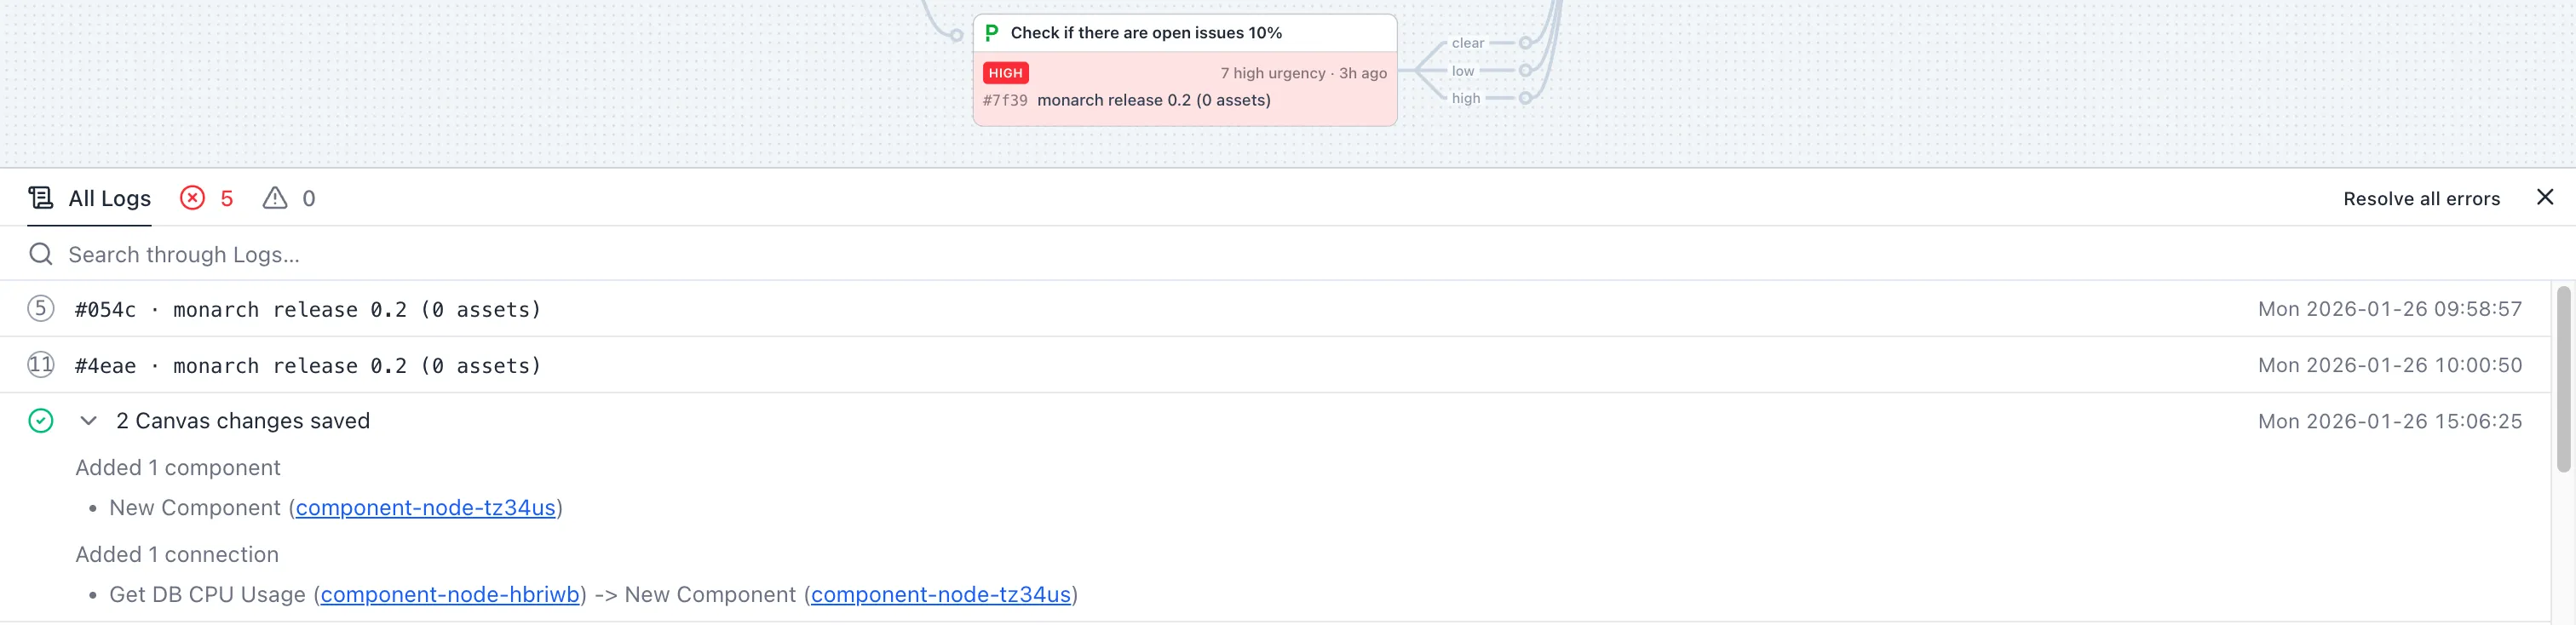The width and height of the screenshot is (2576, 625).
Task: Open log entry #054c monarch release
Action: [x=308, y=310]
